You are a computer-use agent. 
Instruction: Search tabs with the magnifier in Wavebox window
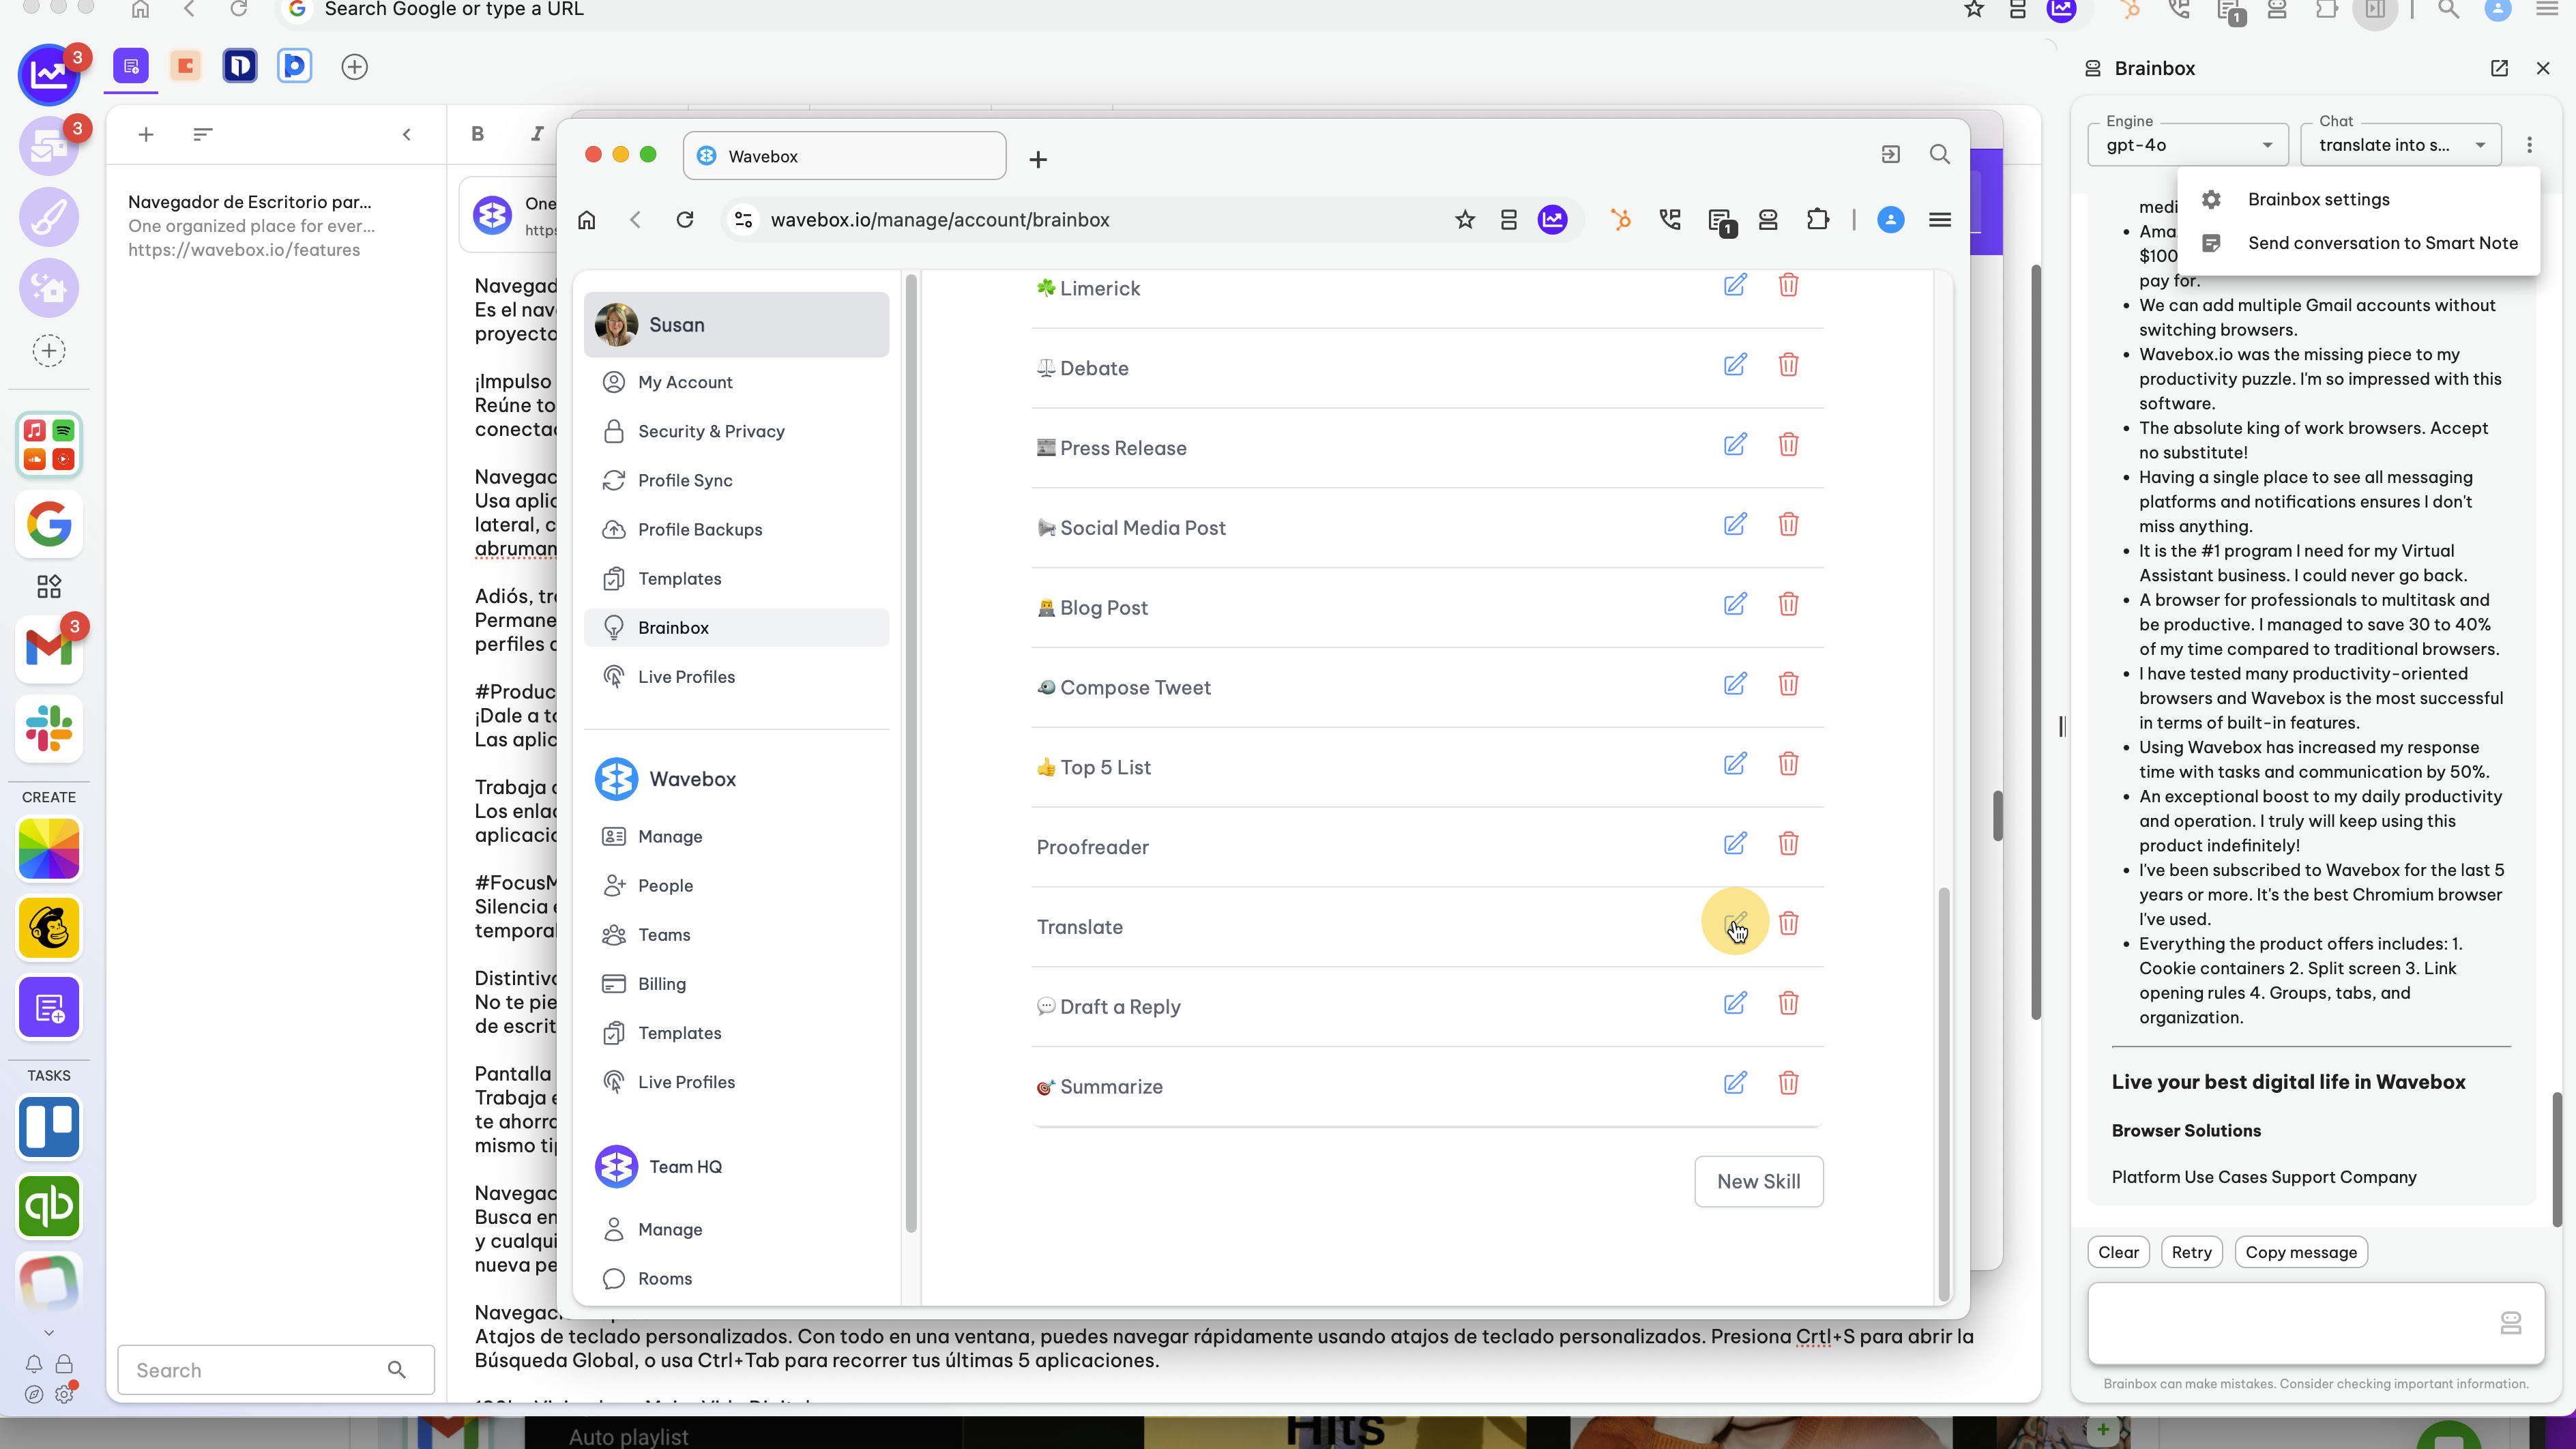tap(1939, 155)
